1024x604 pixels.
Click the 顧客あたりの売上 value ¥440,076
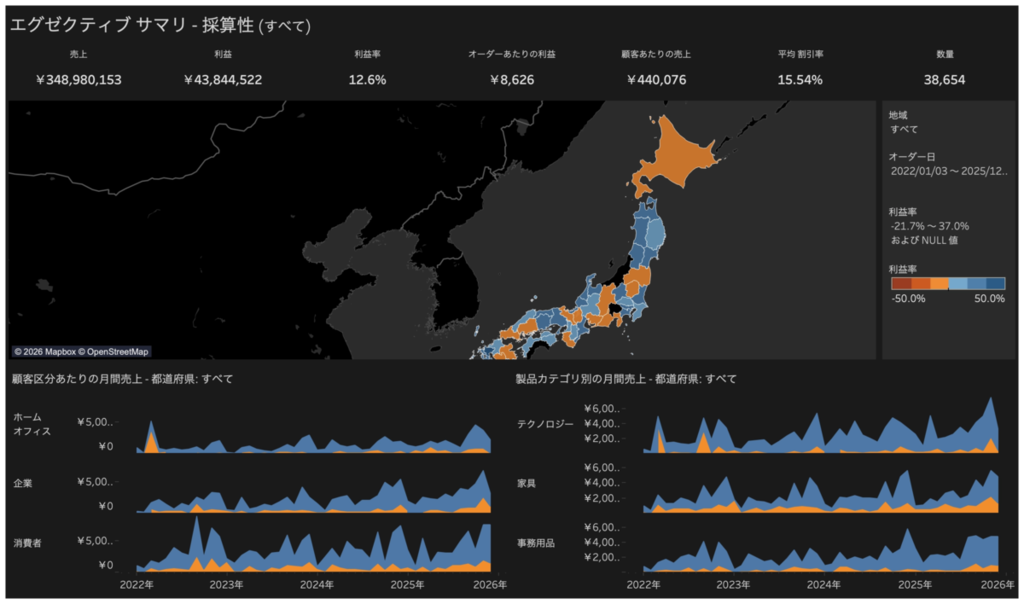point(656,80)
